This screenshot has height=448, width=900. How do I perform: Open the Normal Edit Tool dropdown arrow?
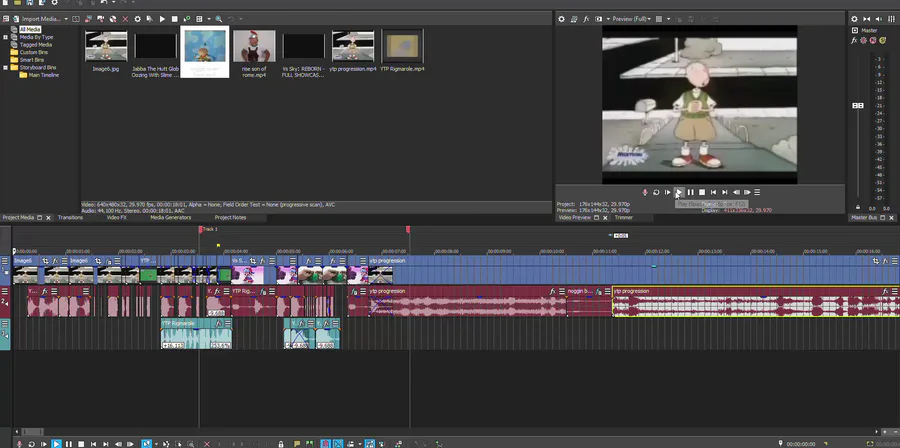156,444
